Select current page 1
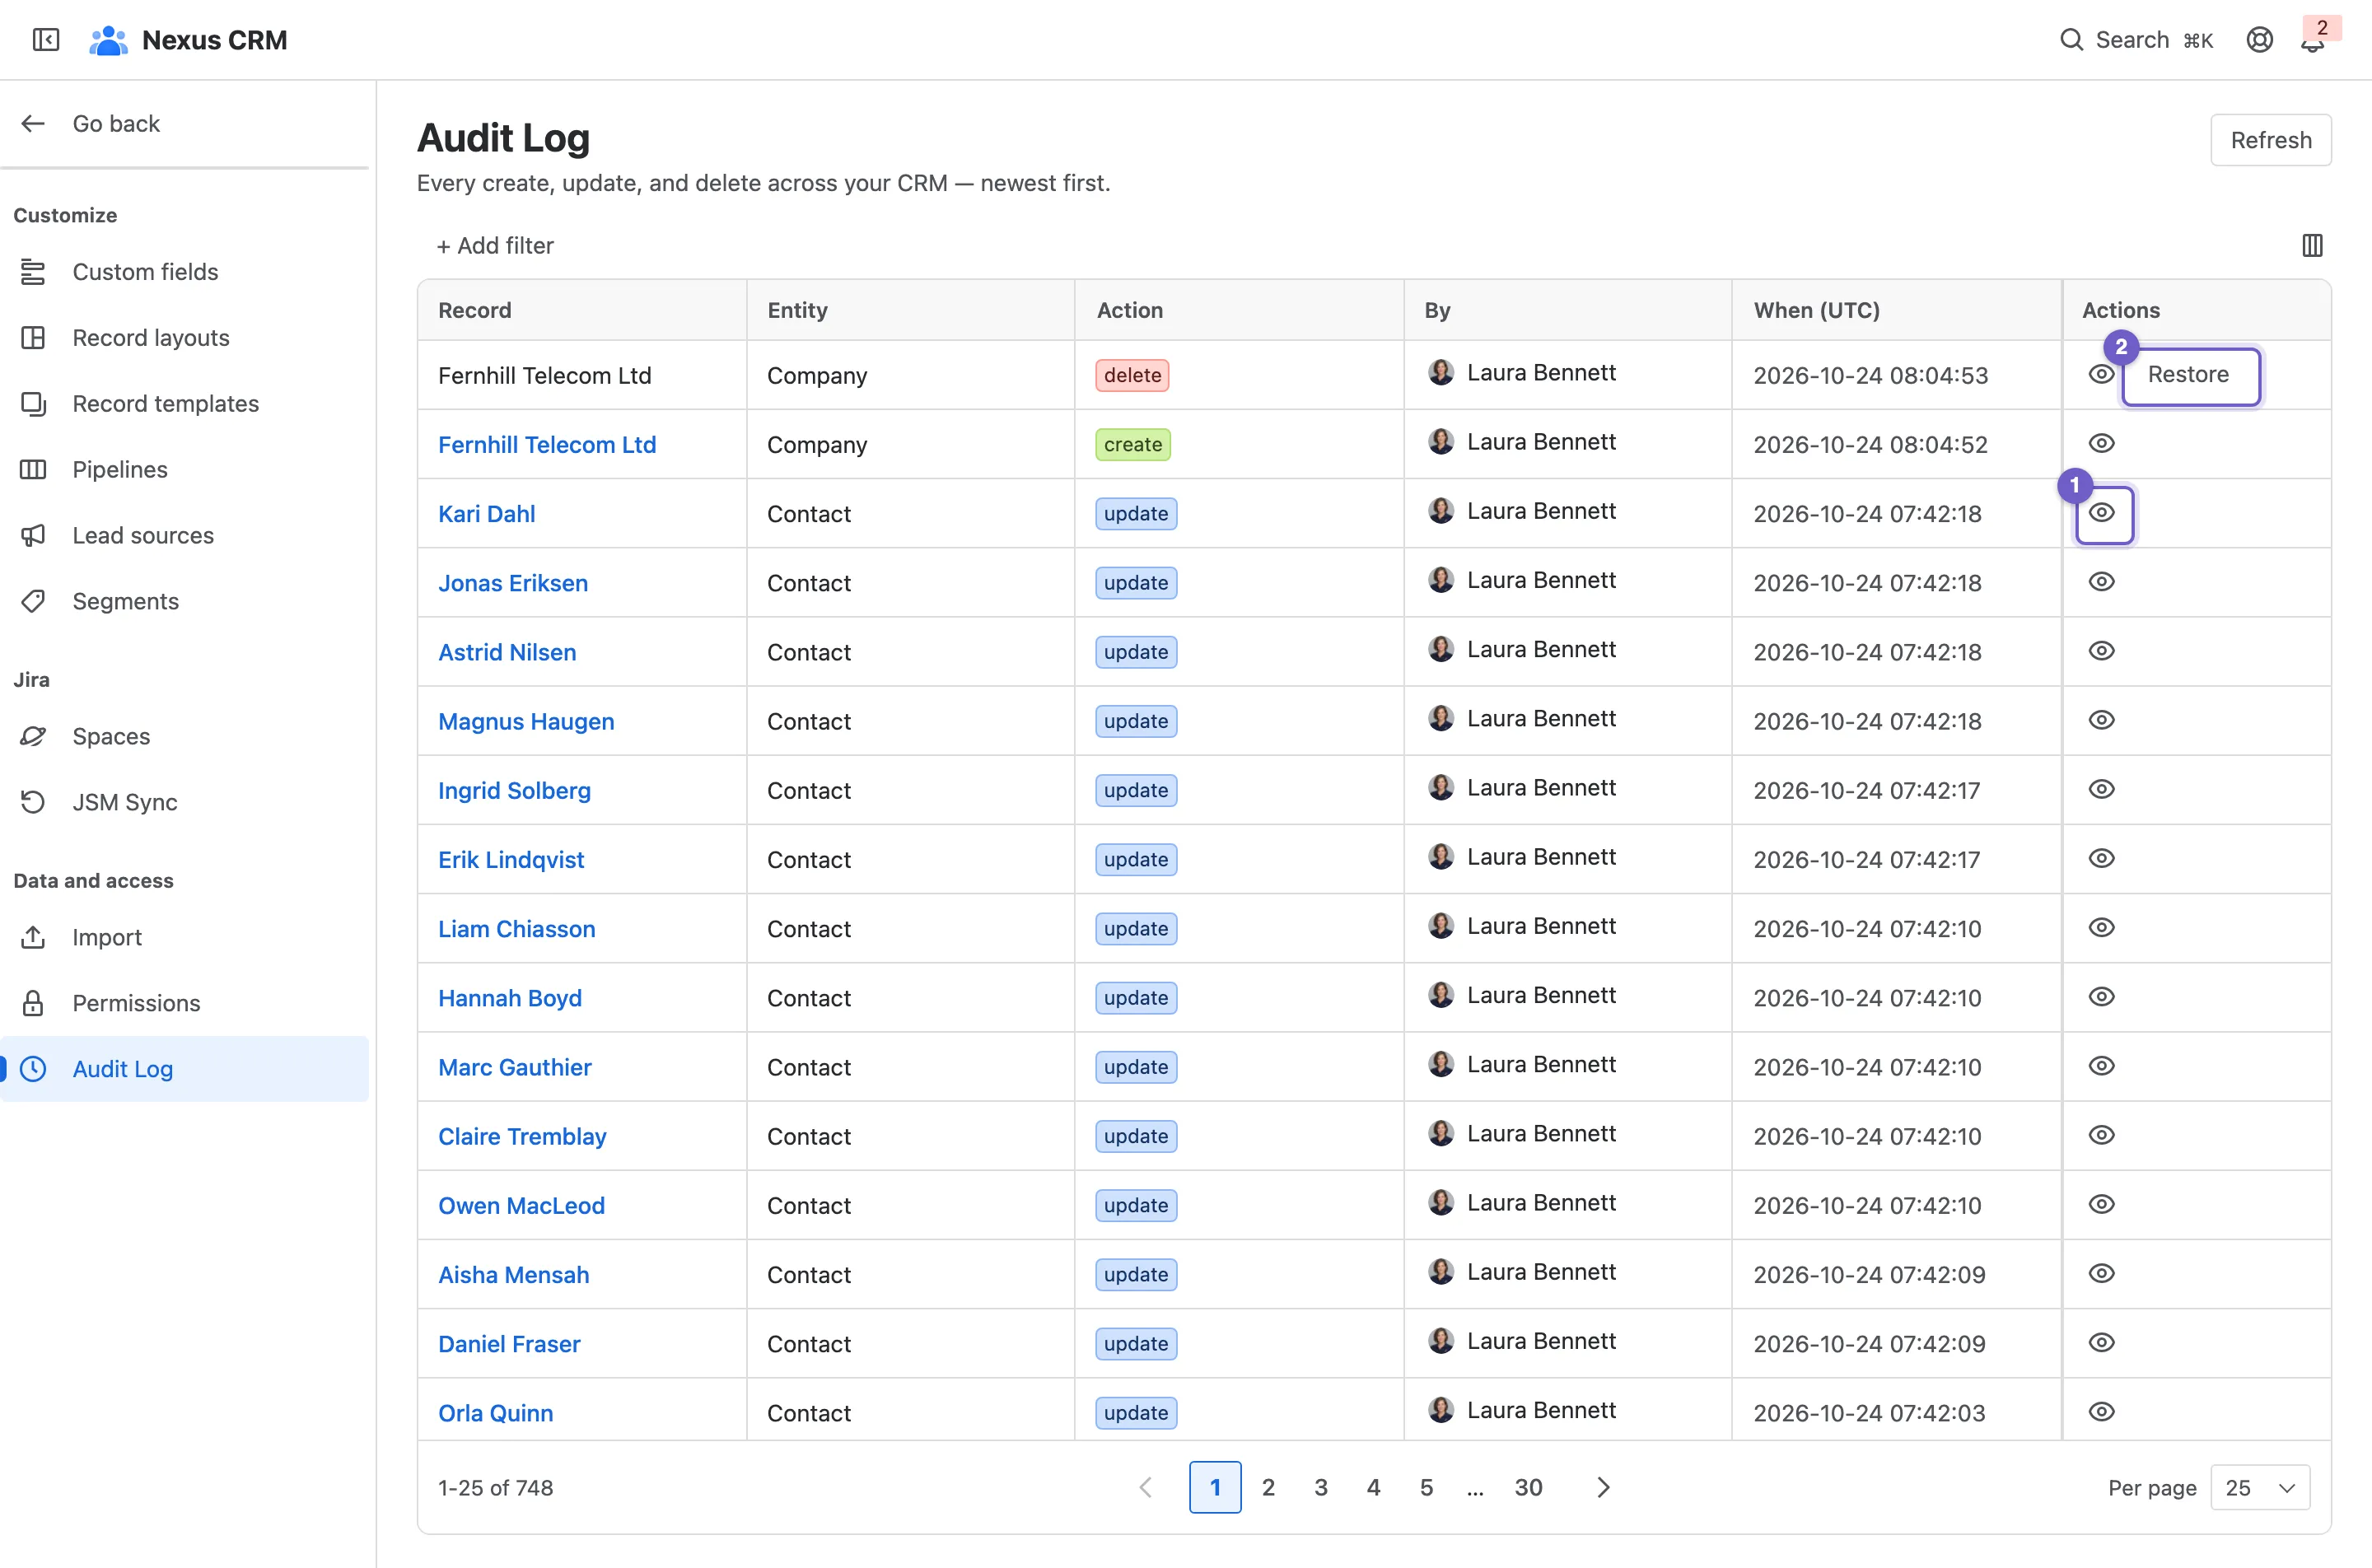 click(x=1215, y=1488)
